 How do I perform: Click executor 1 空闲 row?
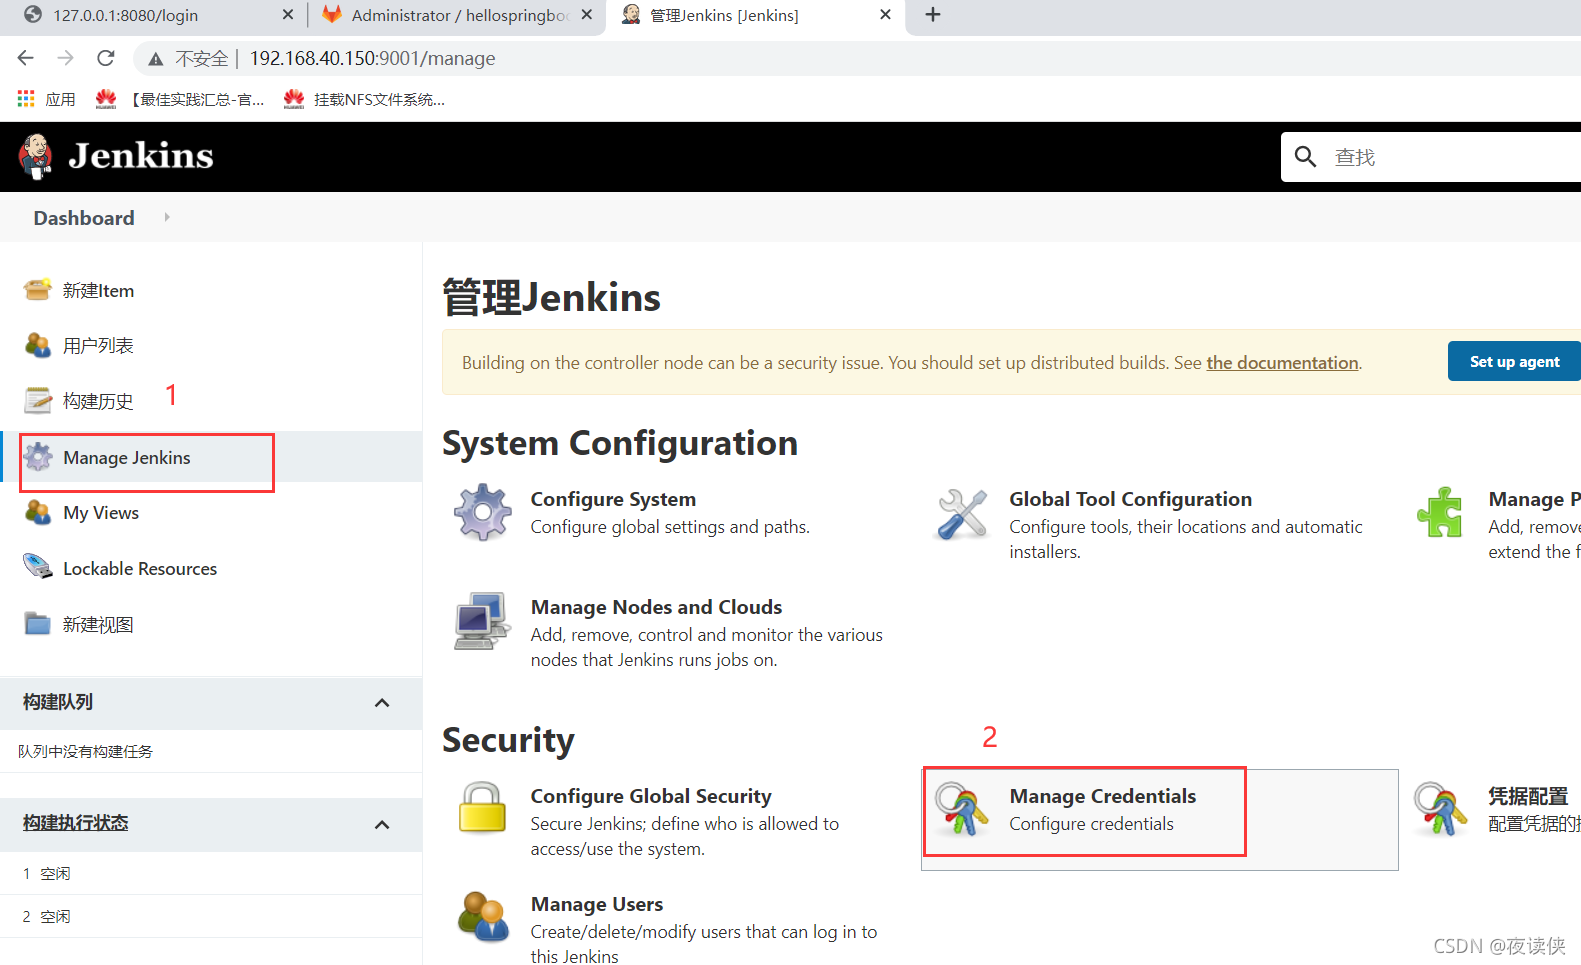(211, 873)
